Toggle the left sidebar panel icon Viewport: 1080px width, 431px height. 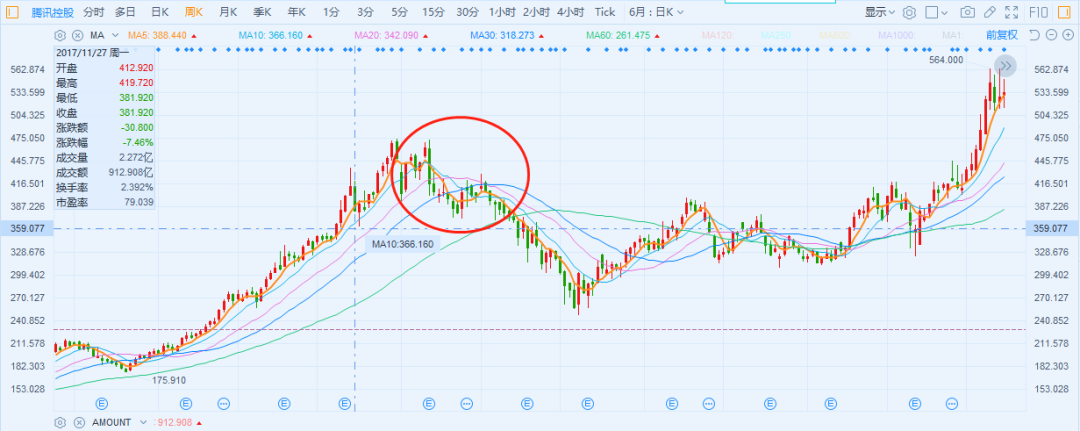[12, 12]
